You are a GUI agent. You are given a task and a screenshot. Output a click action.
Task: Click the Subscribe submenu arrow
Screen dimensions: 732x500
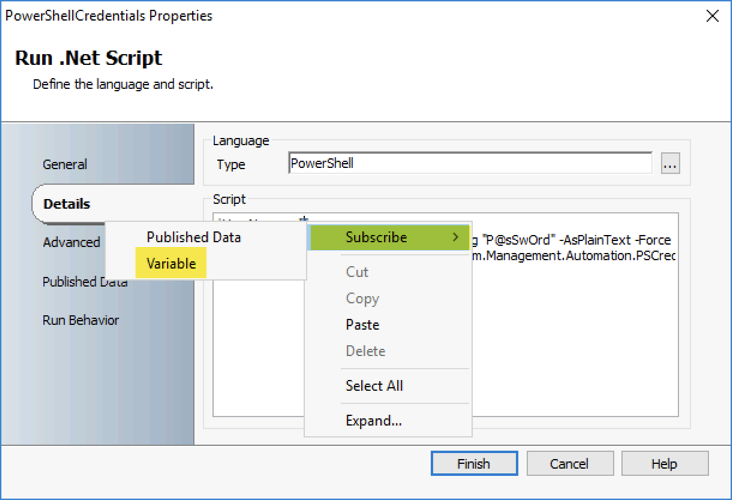point(456,237)
